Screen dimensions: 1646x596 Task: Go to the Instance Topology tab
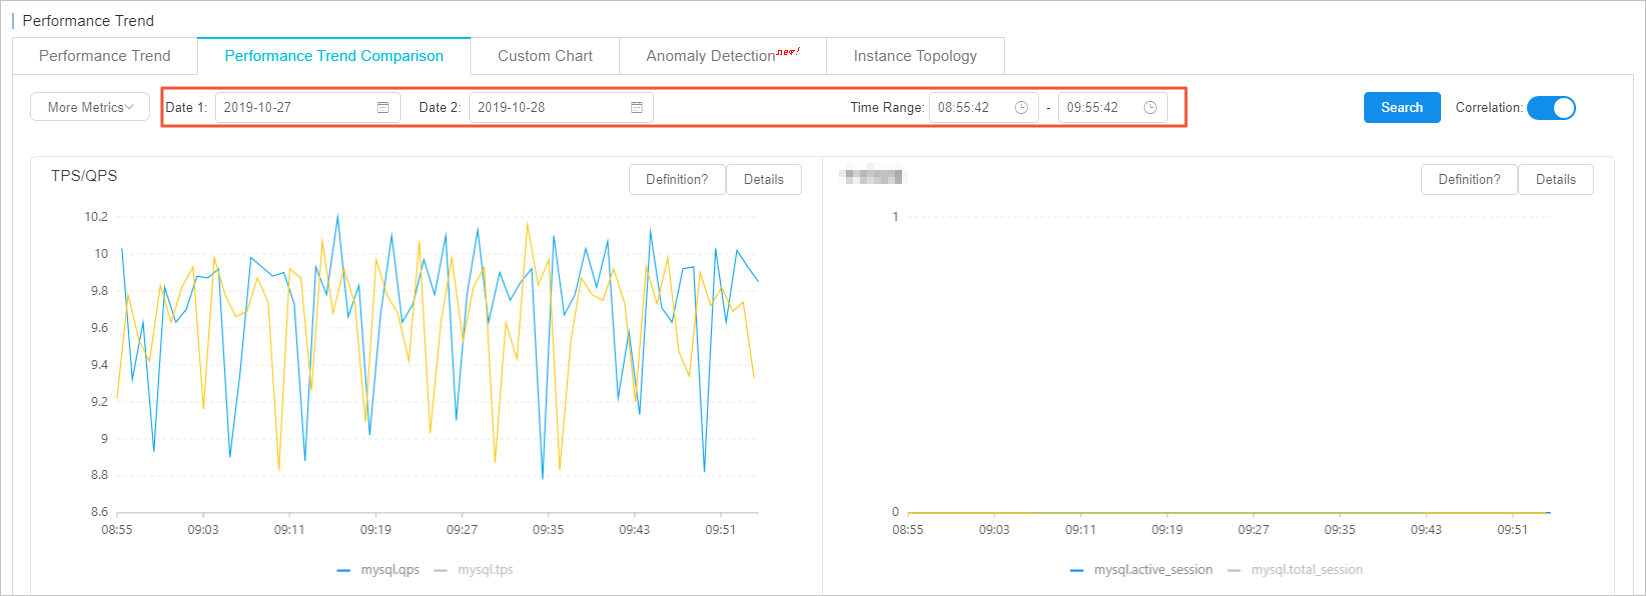pos(915,56)
